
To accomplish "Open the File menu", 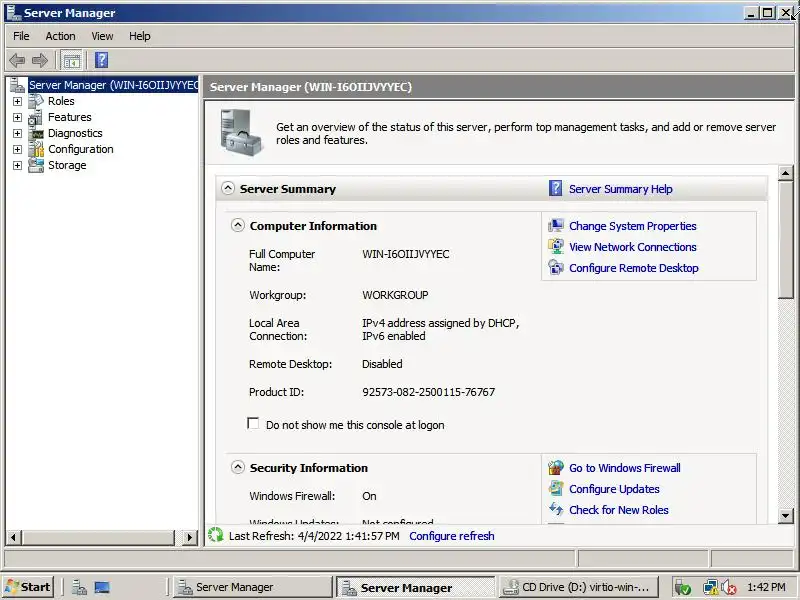I will point(21,36).
